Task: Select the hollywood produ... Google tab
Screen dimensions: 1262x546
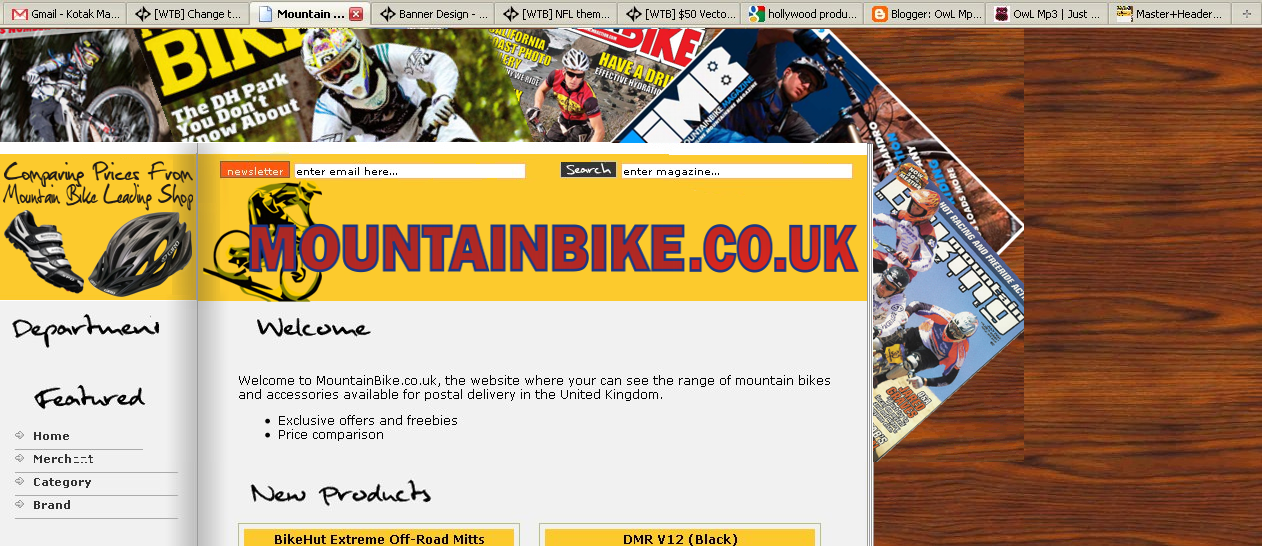Action: tap(802, 14)
